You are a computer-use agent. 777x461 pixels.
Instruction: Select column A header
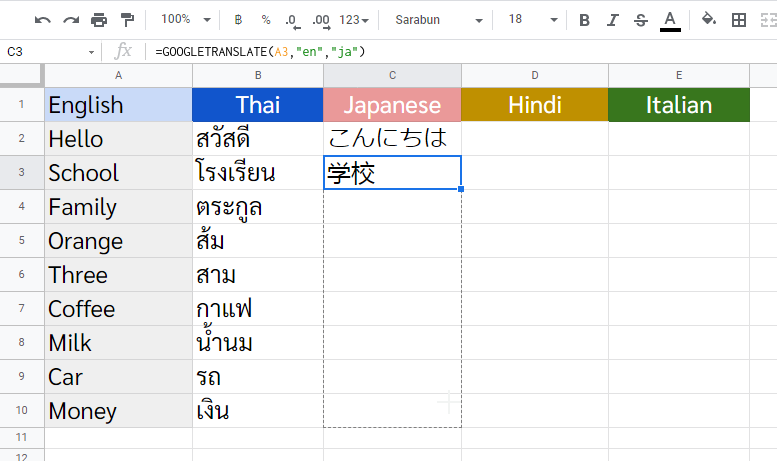pyautogui.click(x=118, y=75)
